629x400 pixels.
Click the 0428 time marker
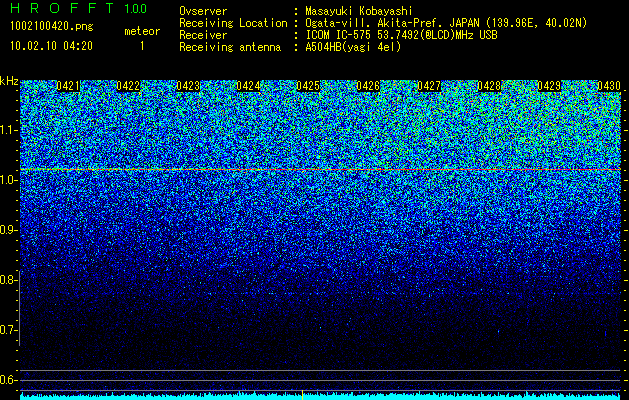pyautogui.click(x=489, y=86)
